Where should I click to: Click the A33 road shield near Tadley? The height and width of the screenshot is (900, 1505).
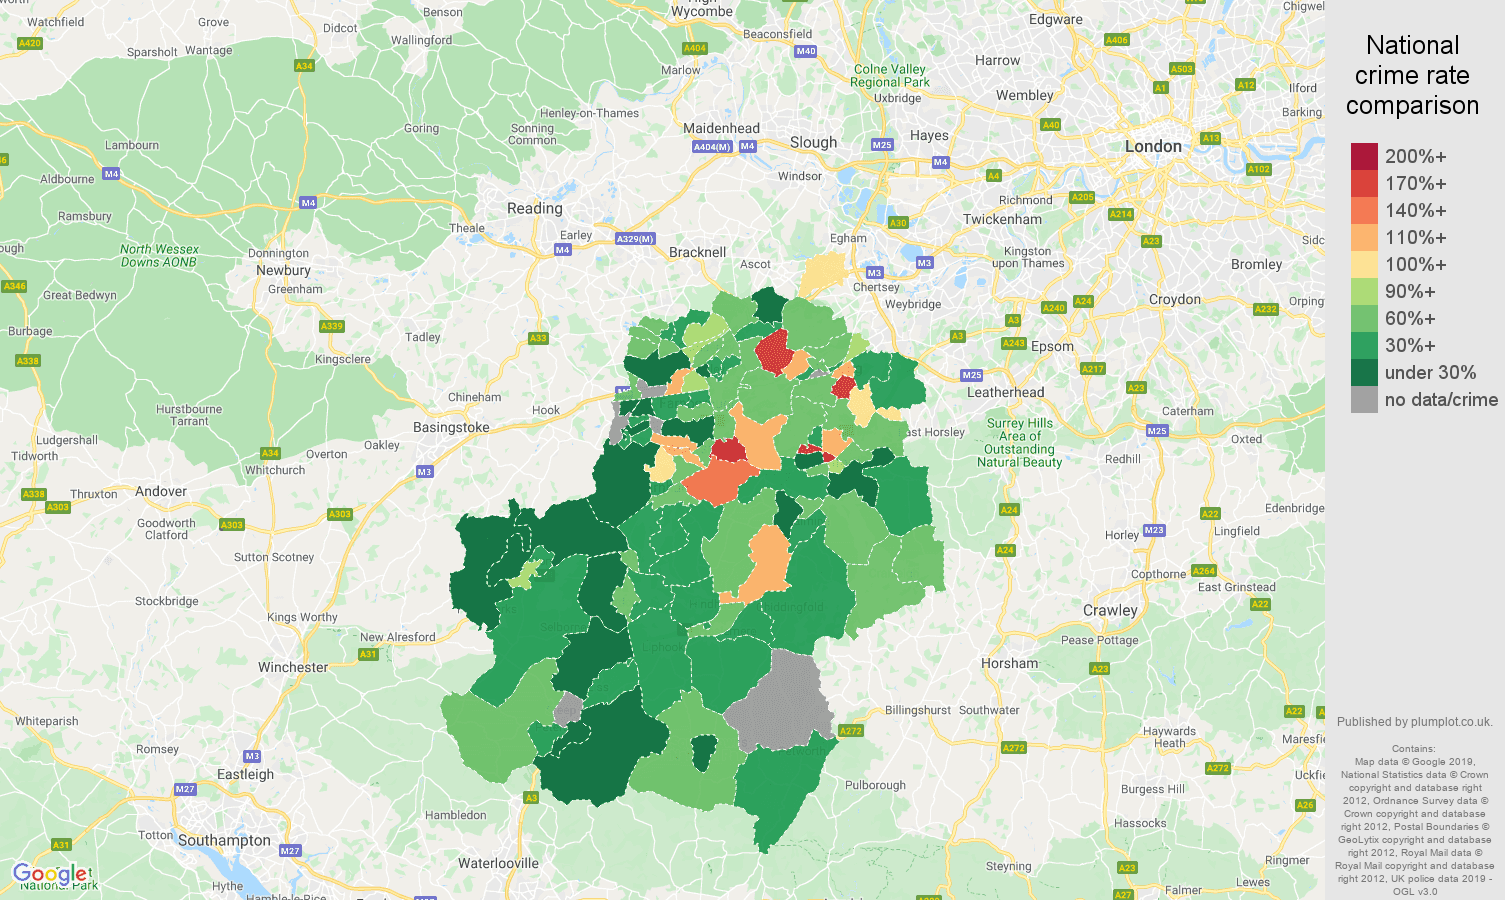(538, 338)
